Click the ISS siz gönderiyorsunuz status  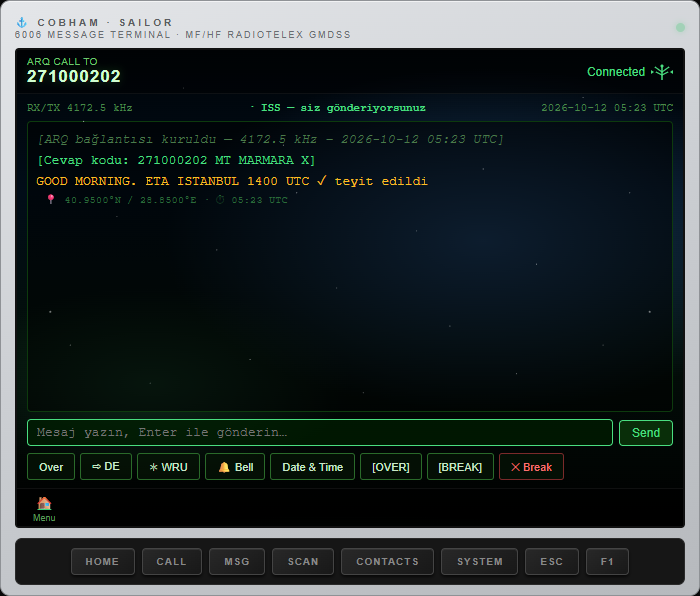[x=343, y=108]
